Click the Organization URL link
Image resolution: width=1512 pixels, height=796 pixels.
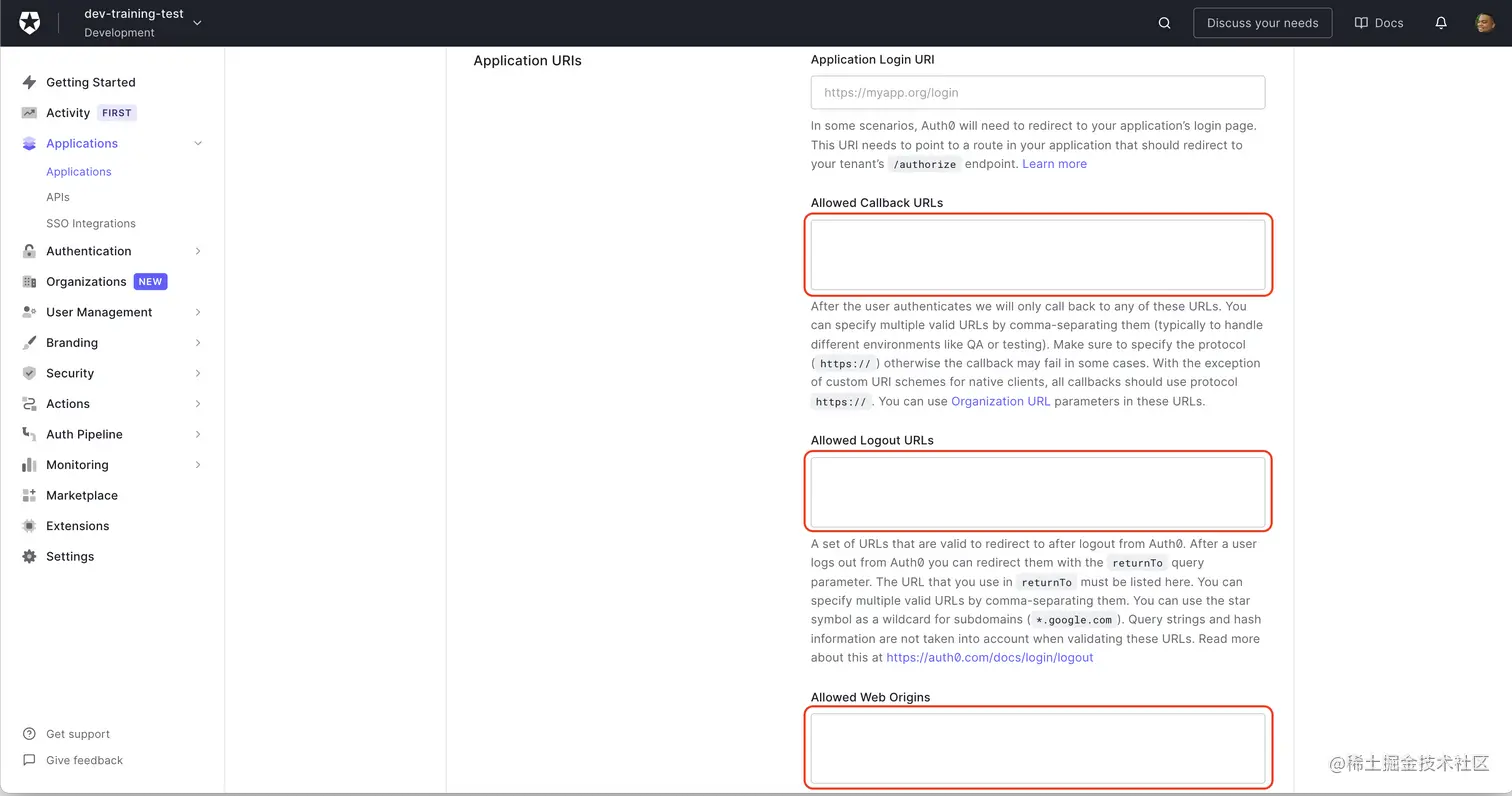[x=1000, y=400]
